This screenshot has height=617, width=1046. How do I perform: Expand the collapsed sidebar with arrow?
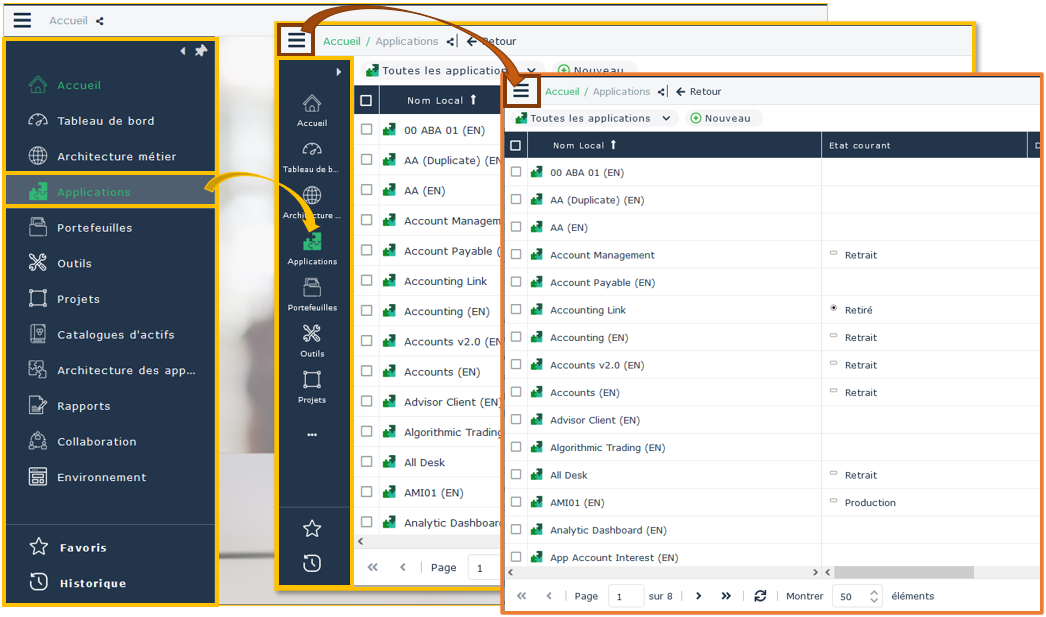339,72
